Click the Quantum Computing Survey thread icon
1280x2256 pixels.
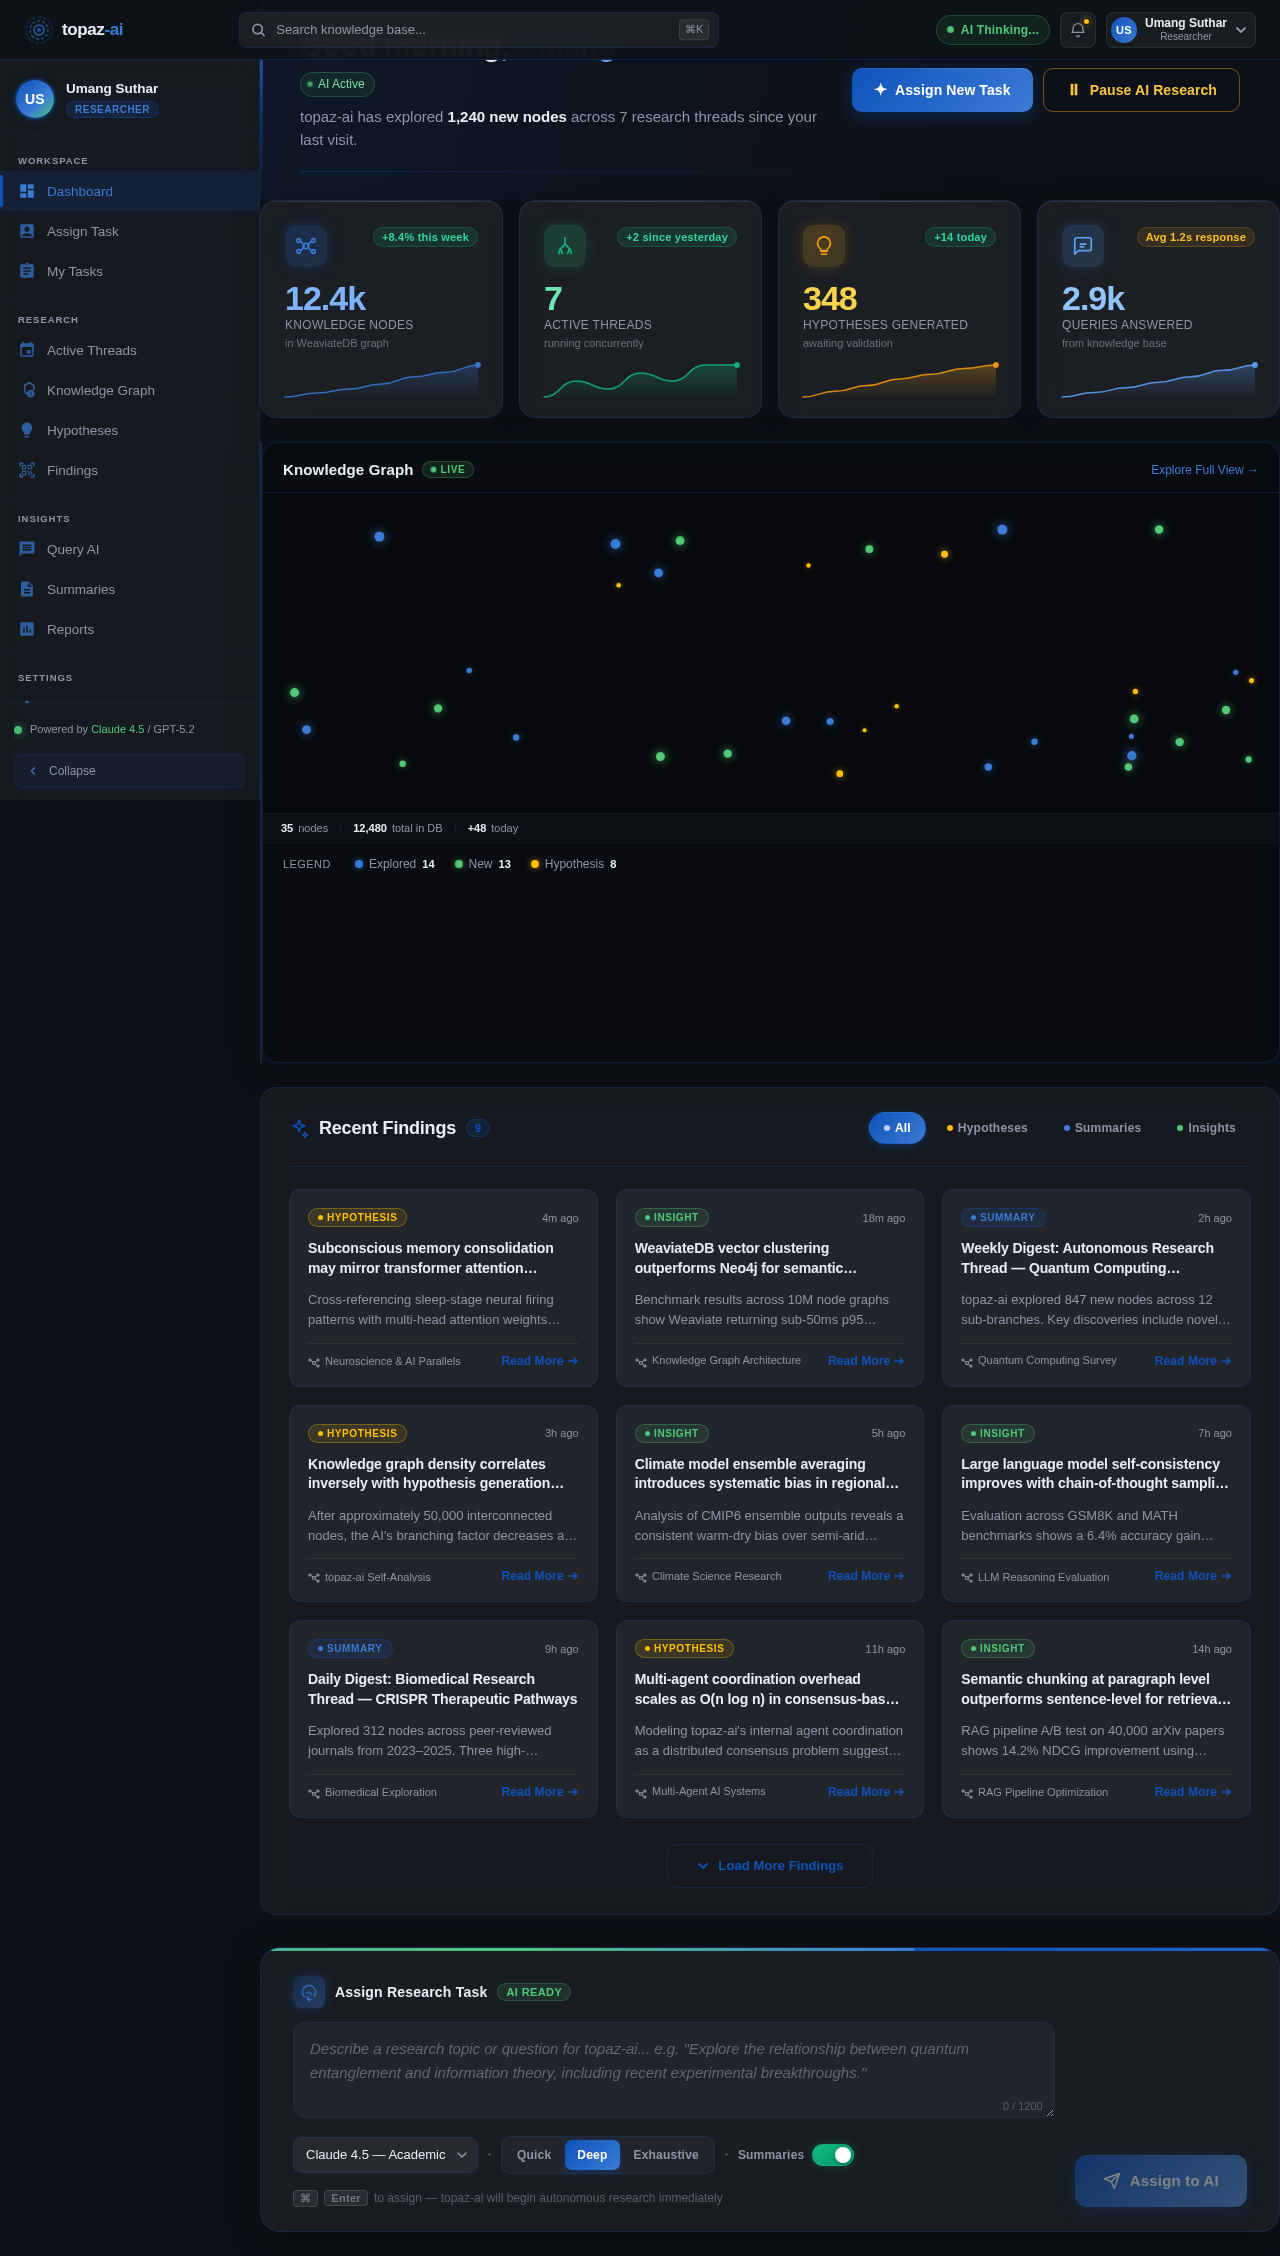(x=967, y=1362)
